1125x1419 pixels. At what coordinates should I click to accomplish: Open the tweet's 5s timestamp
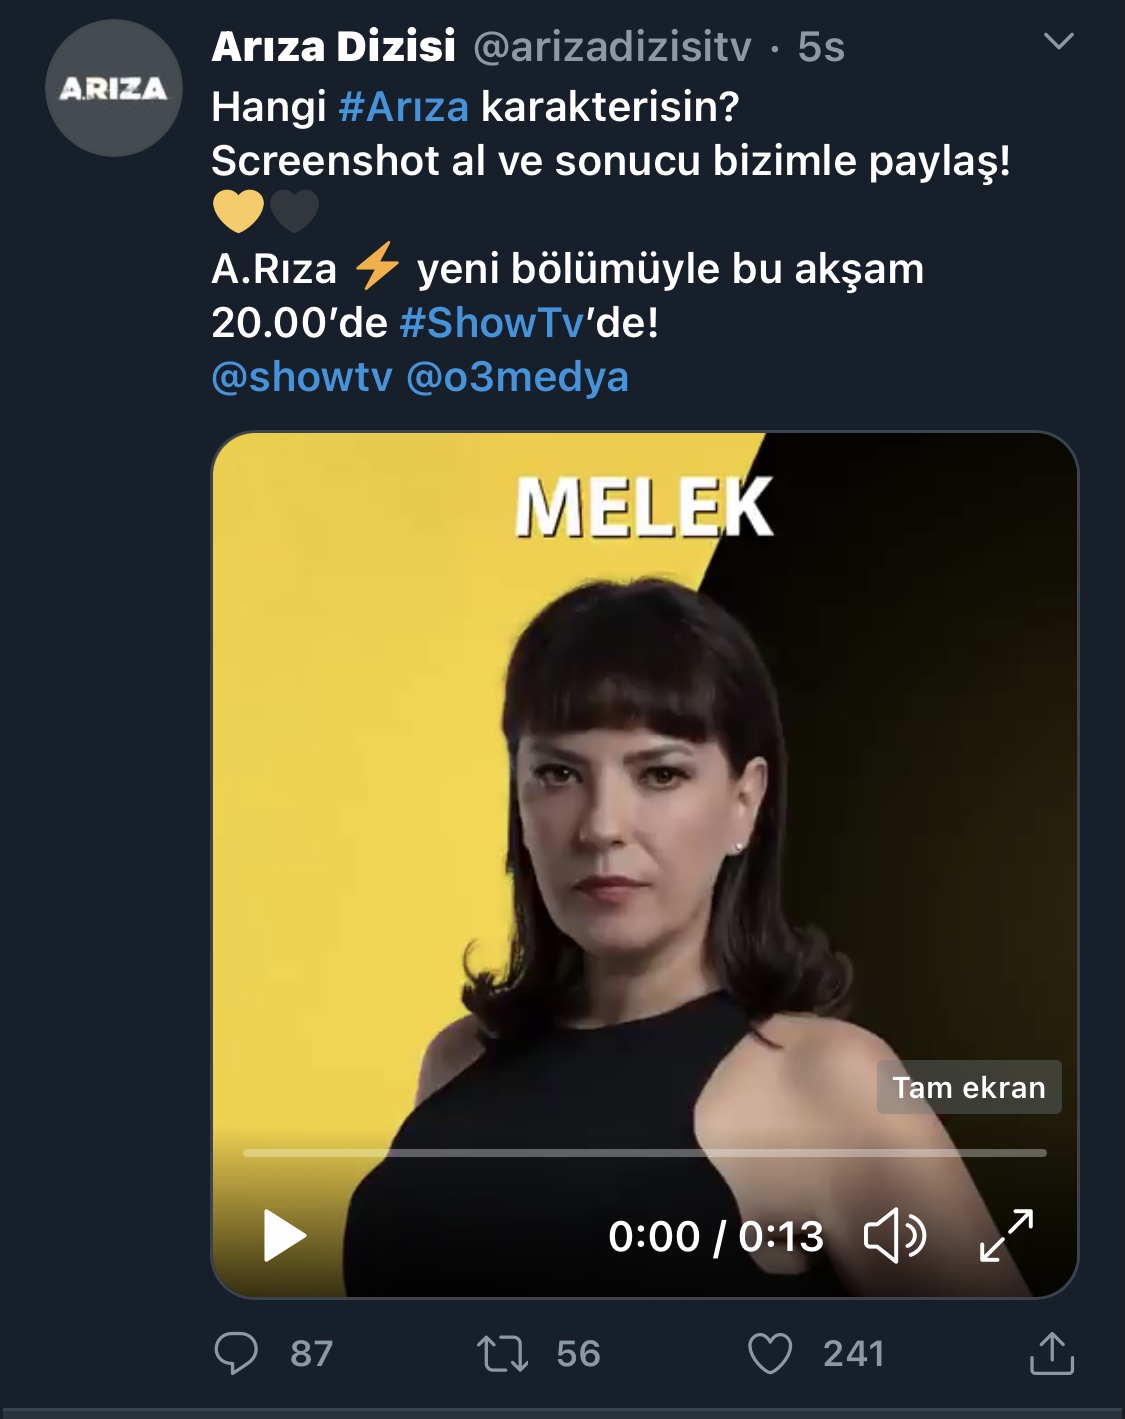[821, 47]
